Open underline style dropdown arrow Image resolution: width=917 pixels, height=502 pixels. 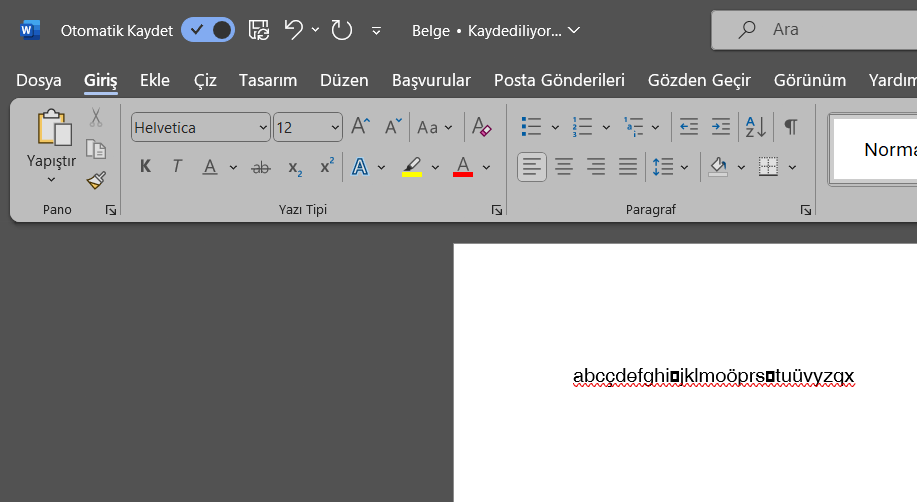(233, 167)
